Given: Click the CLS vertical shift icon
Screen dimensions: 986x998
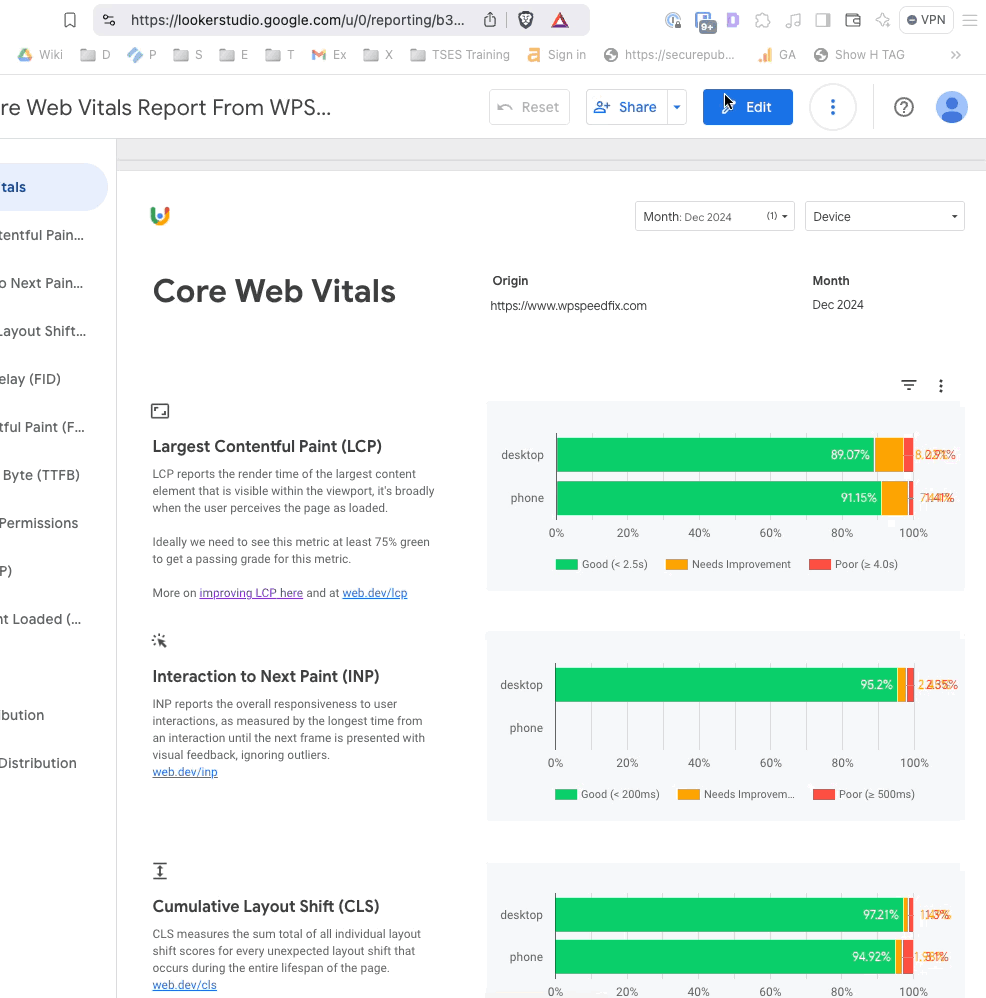Looking at the screenshot, I should pos(160,871).
